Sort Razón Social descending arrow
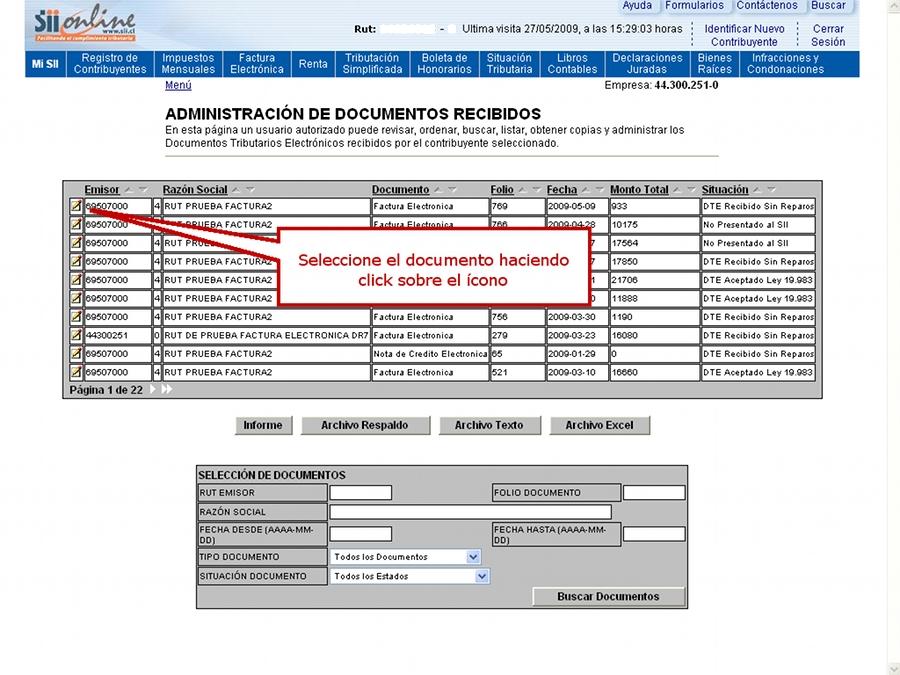 pos(250,189)
